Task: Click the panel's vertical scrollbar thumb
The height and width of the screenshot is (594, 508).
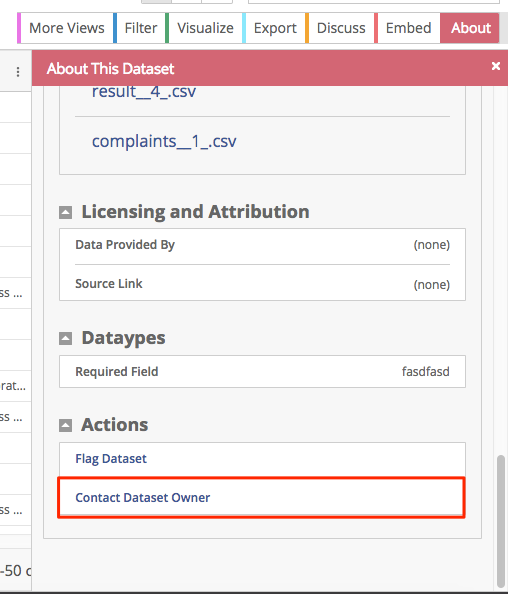Action: (x=501, y=521)
